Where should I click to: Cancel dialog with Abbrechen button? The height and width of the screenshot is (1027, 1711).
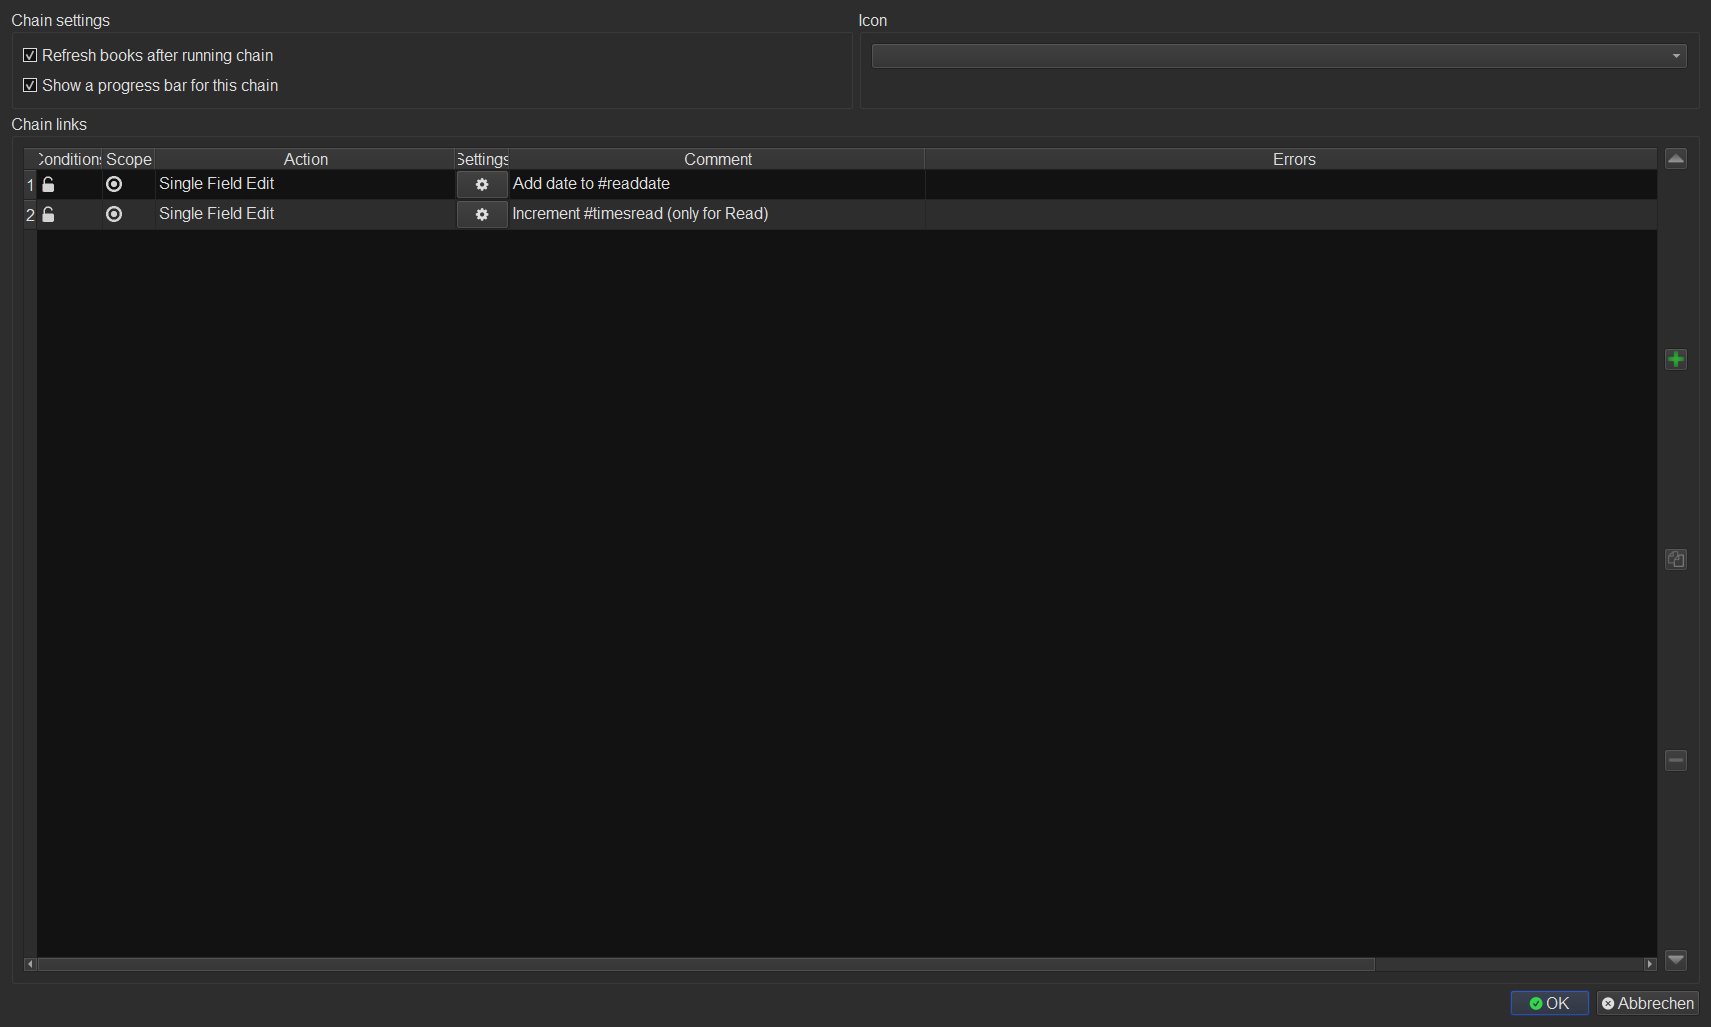click(x=1647, y=1003)
